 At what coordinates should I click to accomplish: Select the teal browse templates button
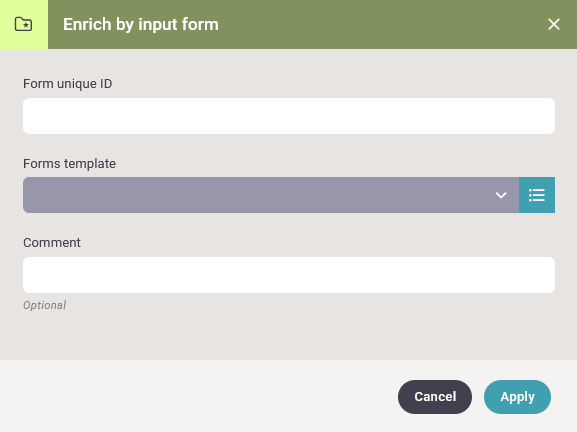(537, 195)
